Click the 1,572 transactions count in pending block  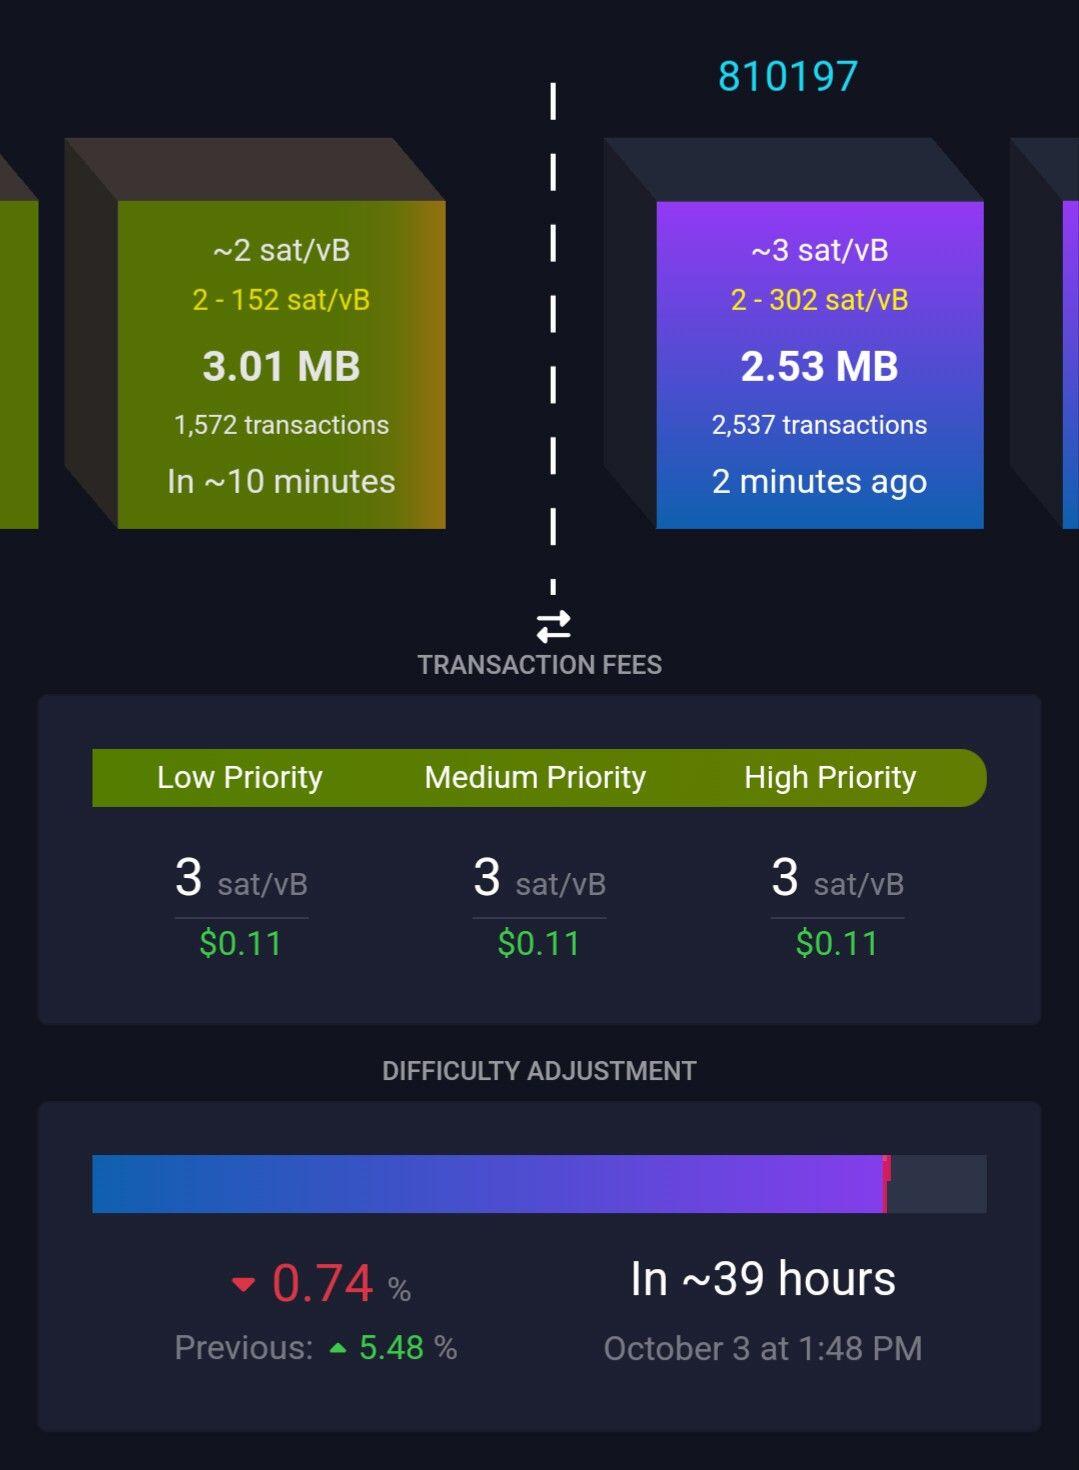pyautogui.click(x=281, y=425)
